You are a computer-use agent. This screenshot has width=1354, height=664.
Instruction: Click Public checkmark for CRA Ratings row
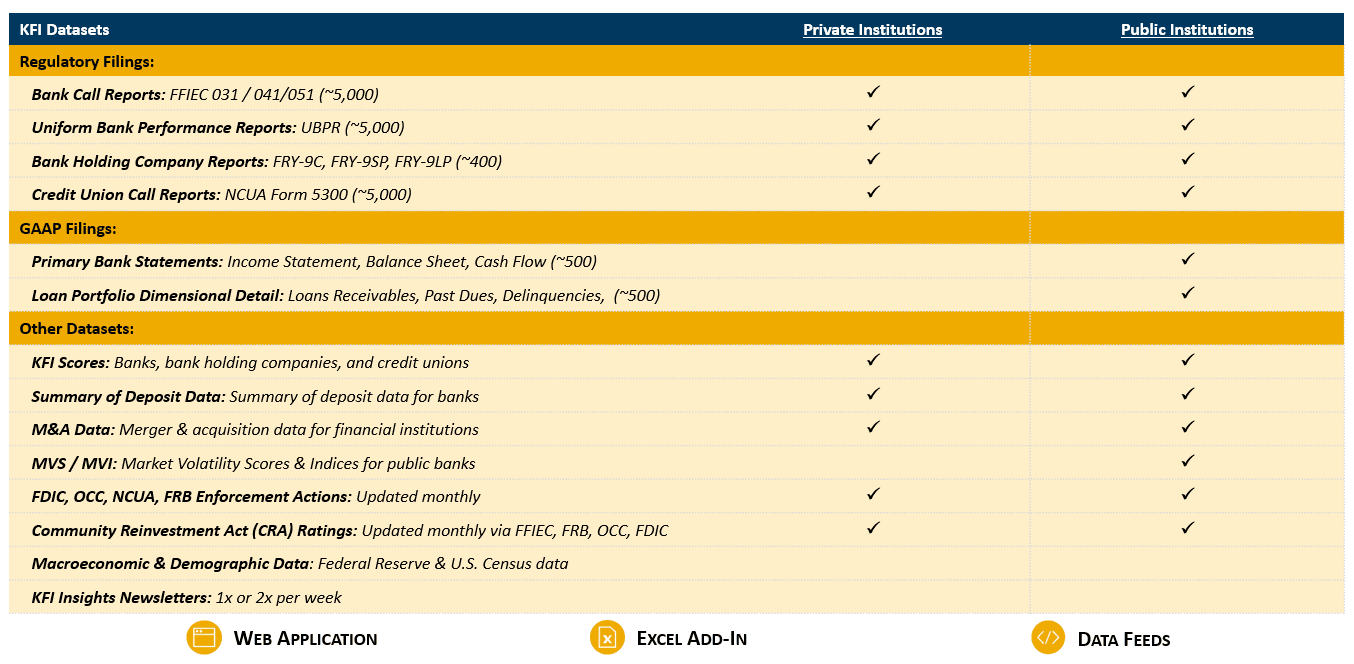(x=1187, y=528)
